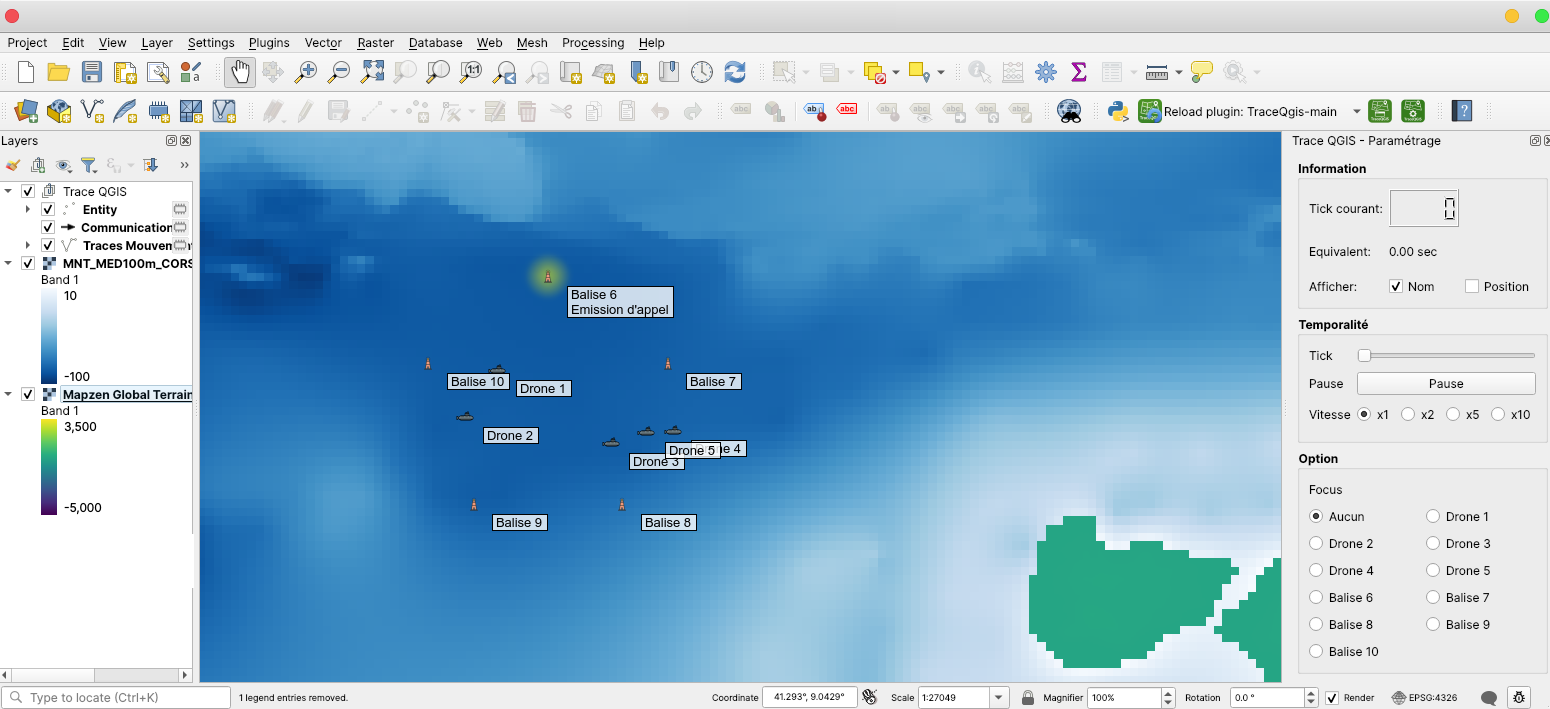
Task: Click the Zoom In magnifier tool
Action: pyautogui.click(x=306, y=72)
